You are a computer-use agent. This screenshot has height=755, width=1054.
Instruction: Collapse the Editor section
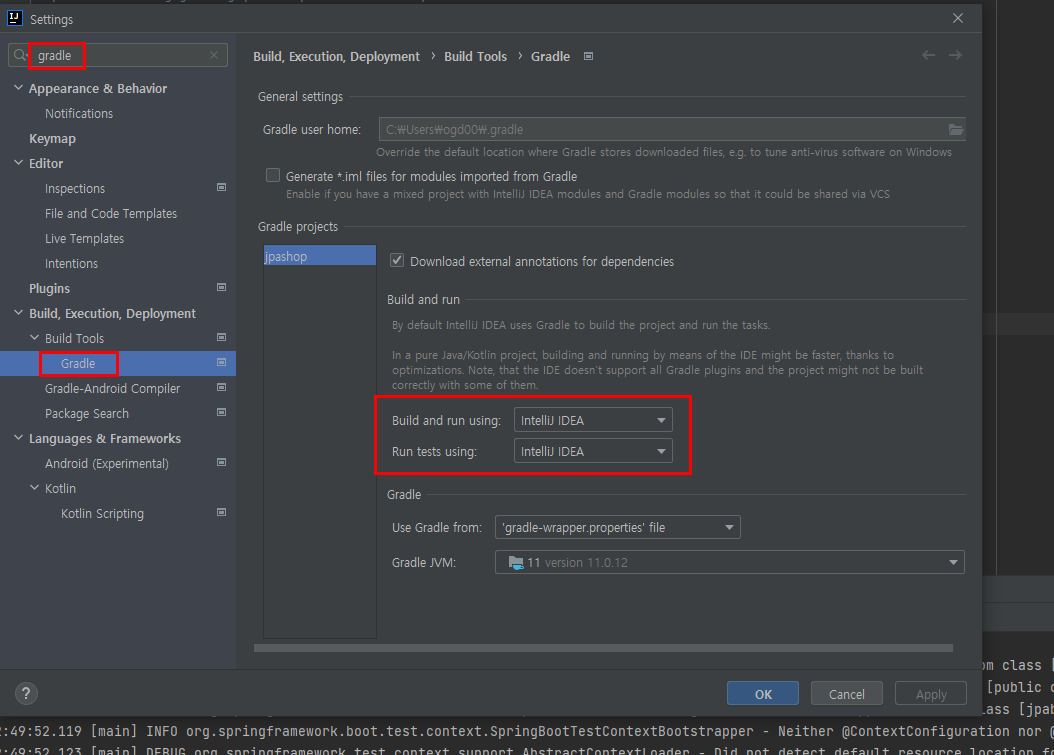(19, 163)
